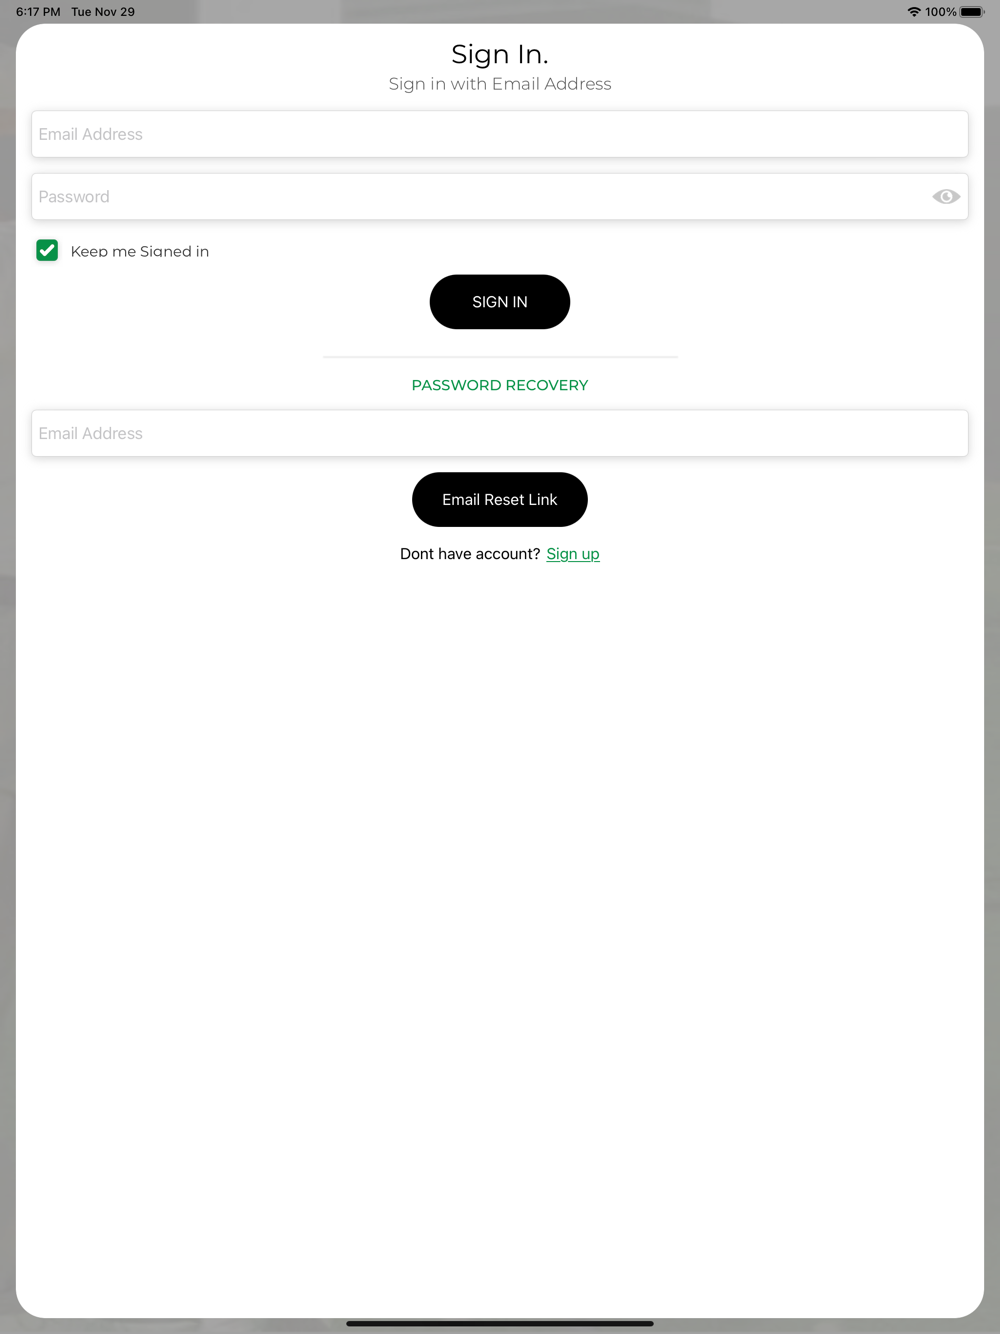
Task: Tap the Wi-Fi icon in status bar
Action: tap(914, 12)
